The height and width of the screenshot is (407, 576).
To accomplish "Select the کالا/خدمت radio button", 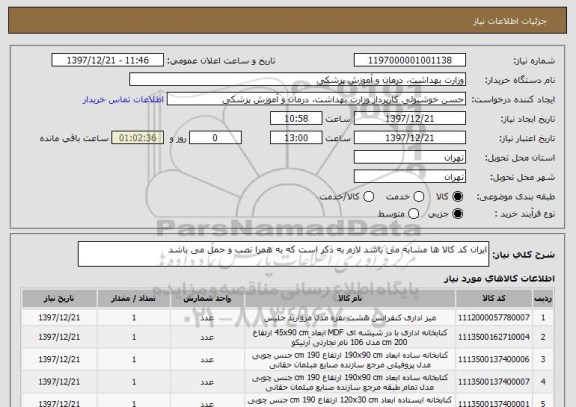I will tap(368, 197).
